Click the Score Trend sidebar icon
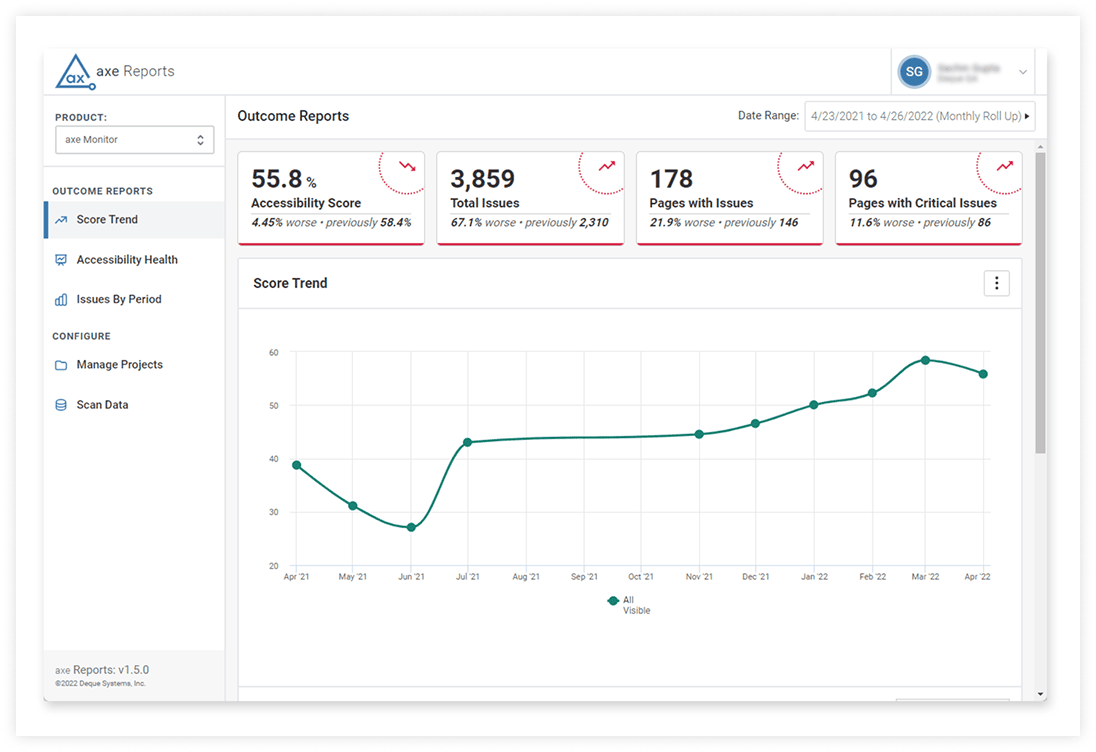1096x752 pixels. pyautogui.click(x=61, y=220)
